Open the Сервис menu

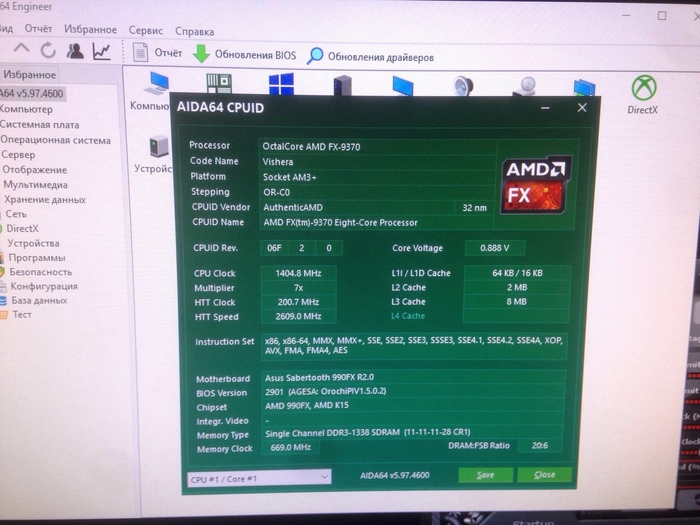146,30
